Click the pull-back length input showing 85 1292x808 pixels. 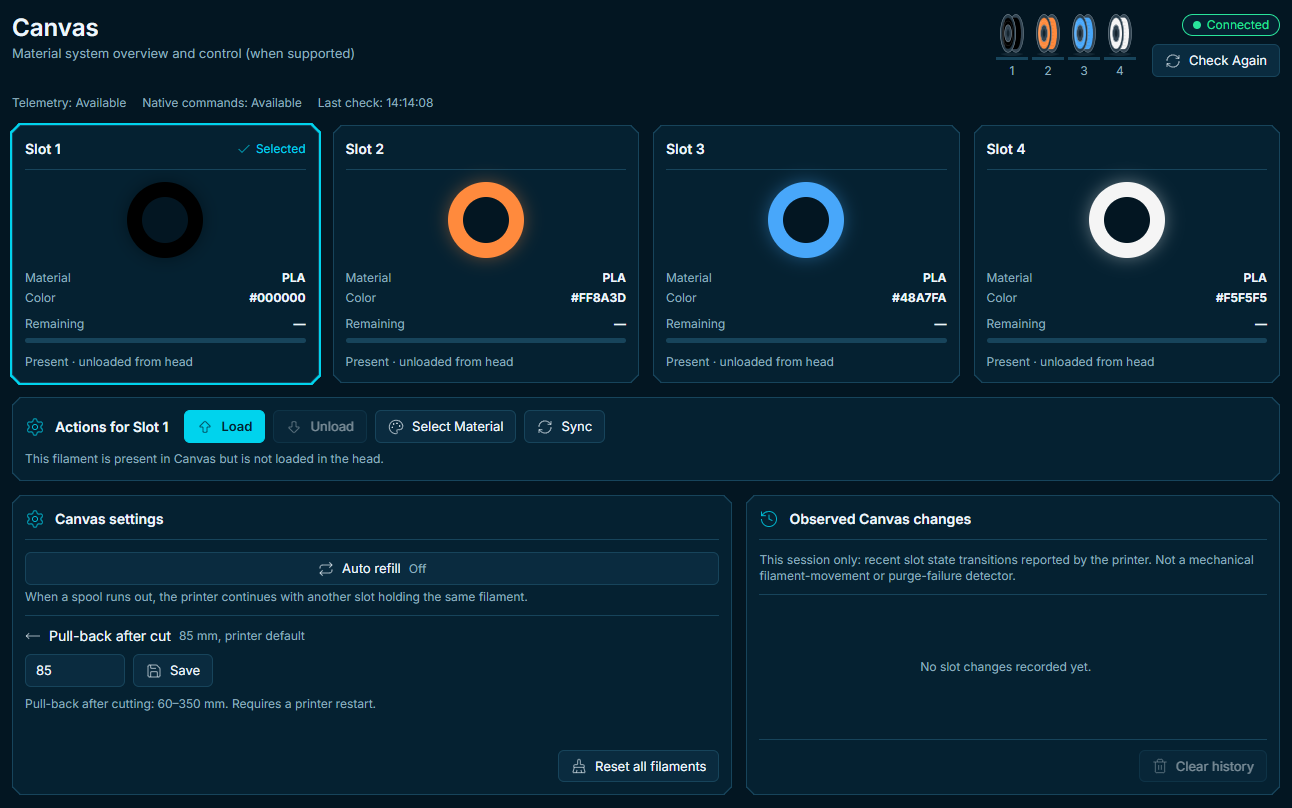(75, 671)
